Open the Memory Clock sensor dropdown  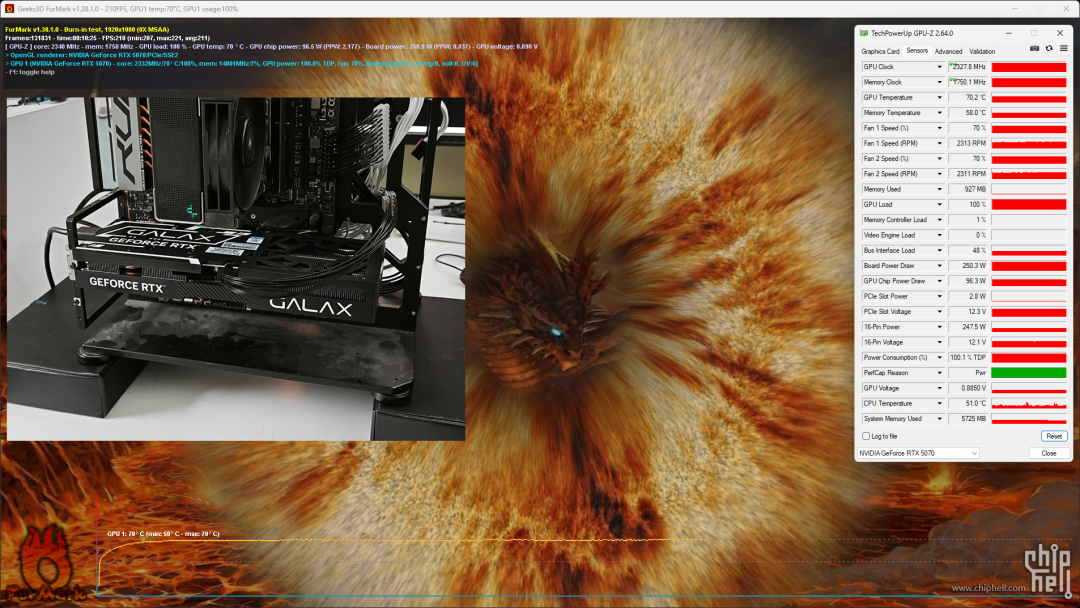(939, 82)
